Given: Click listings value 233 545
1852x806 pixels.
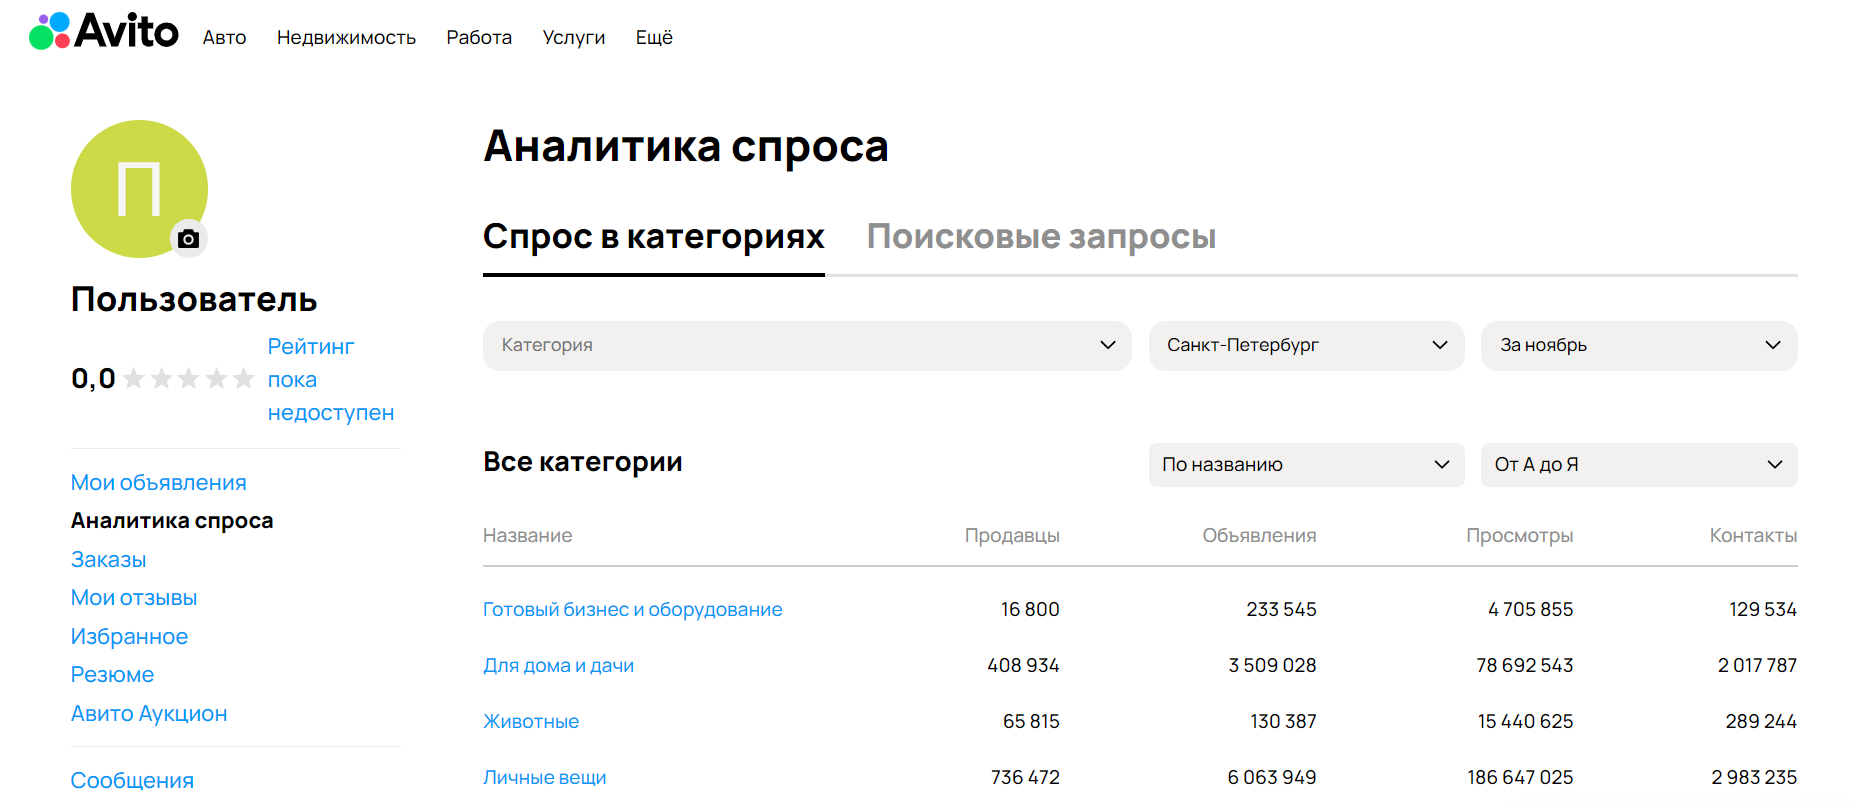Looking at the screenshot, I should [1281, 609].
